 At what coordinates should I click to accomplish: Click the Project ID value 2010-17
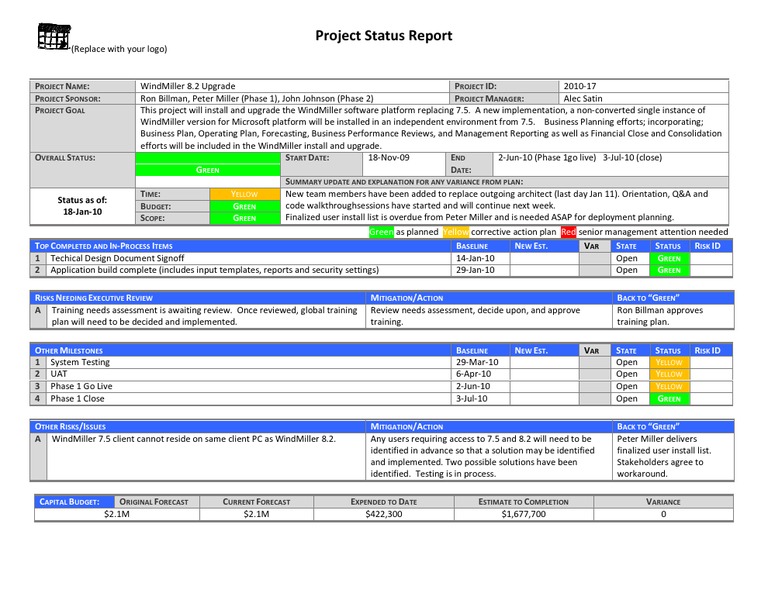pyautogui.click(x=579, y=87)
